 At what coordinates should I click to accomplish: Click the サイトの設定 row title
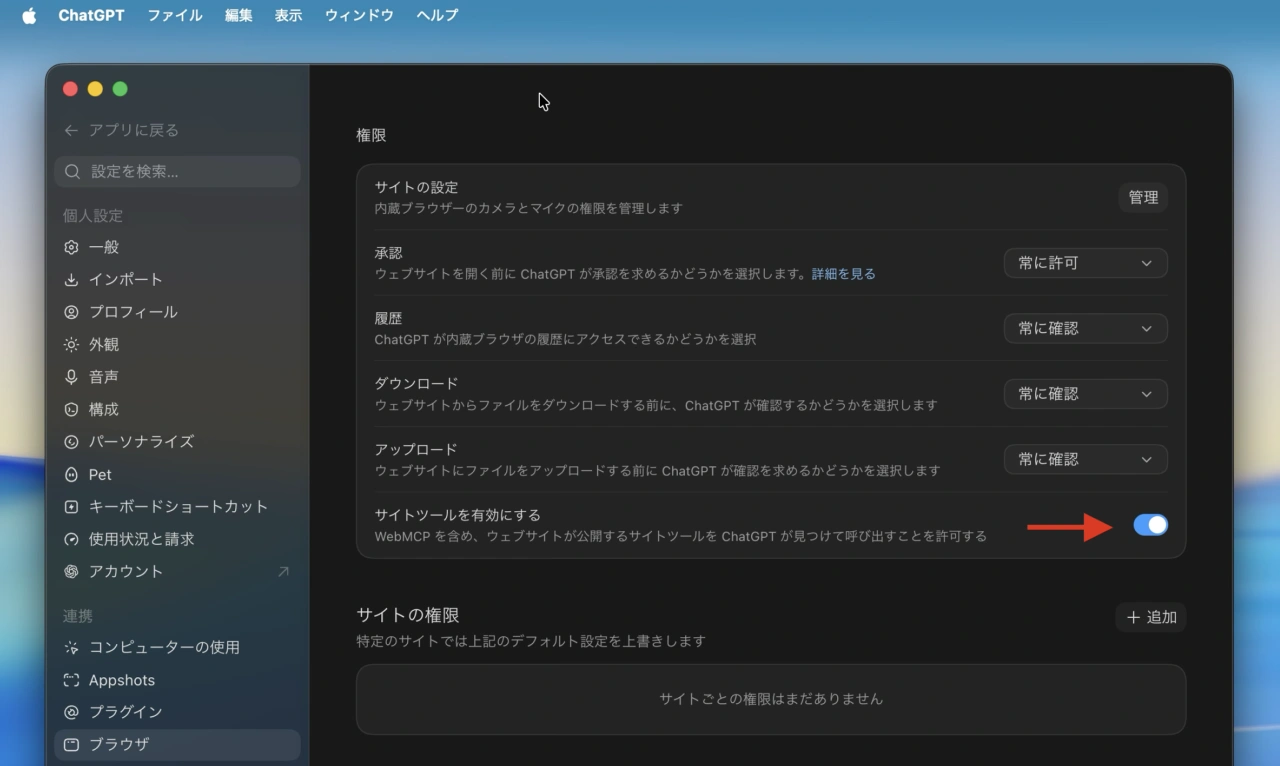(x=416, y=187)
